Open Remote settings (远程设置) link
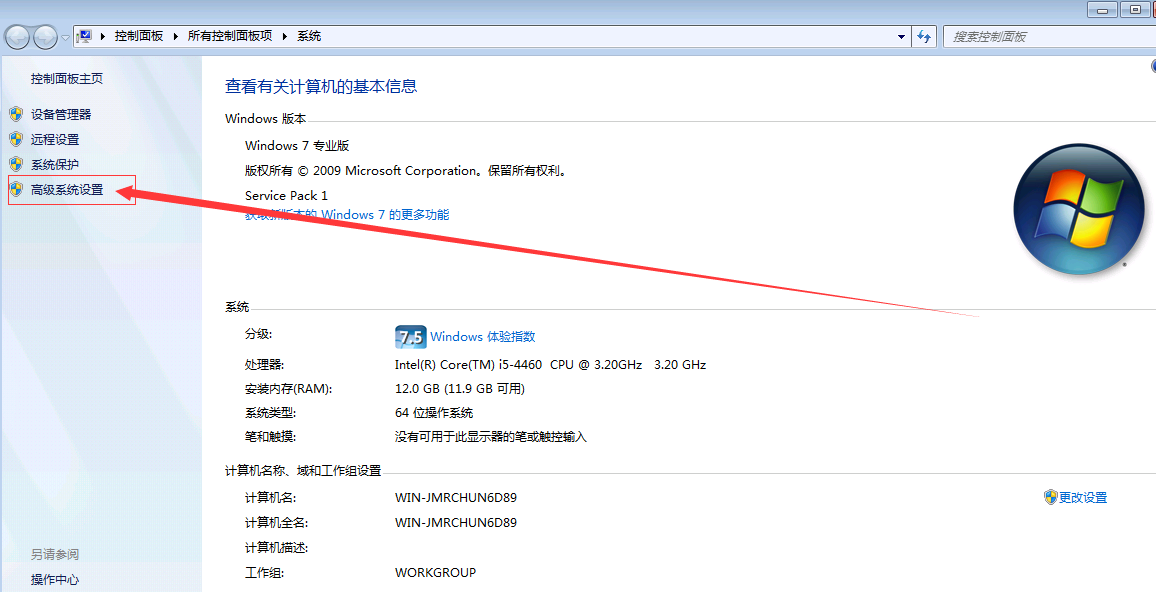 (55, 139)
